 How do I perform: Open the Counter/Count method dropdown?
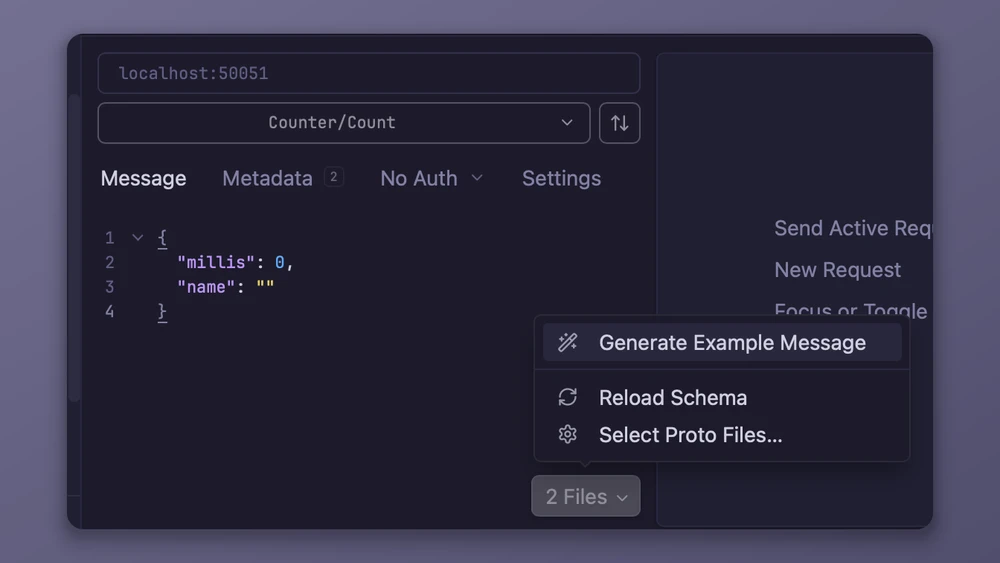pos(344,123)
